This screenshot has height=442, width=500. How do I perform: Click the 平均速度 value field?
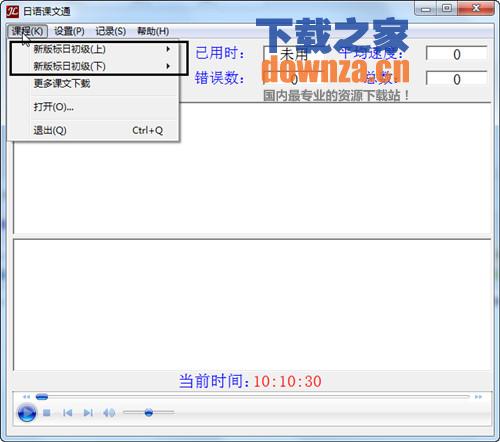(x=457, y=54)
